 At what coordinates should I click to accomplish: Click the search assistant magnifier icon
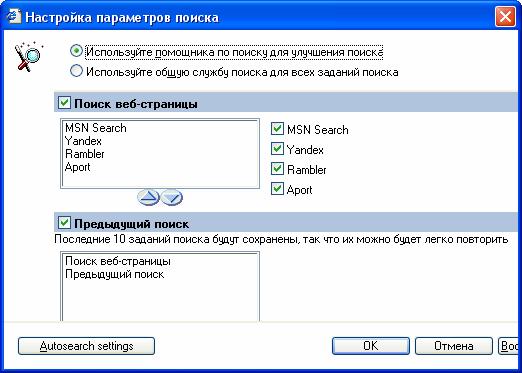coord(28,56)
